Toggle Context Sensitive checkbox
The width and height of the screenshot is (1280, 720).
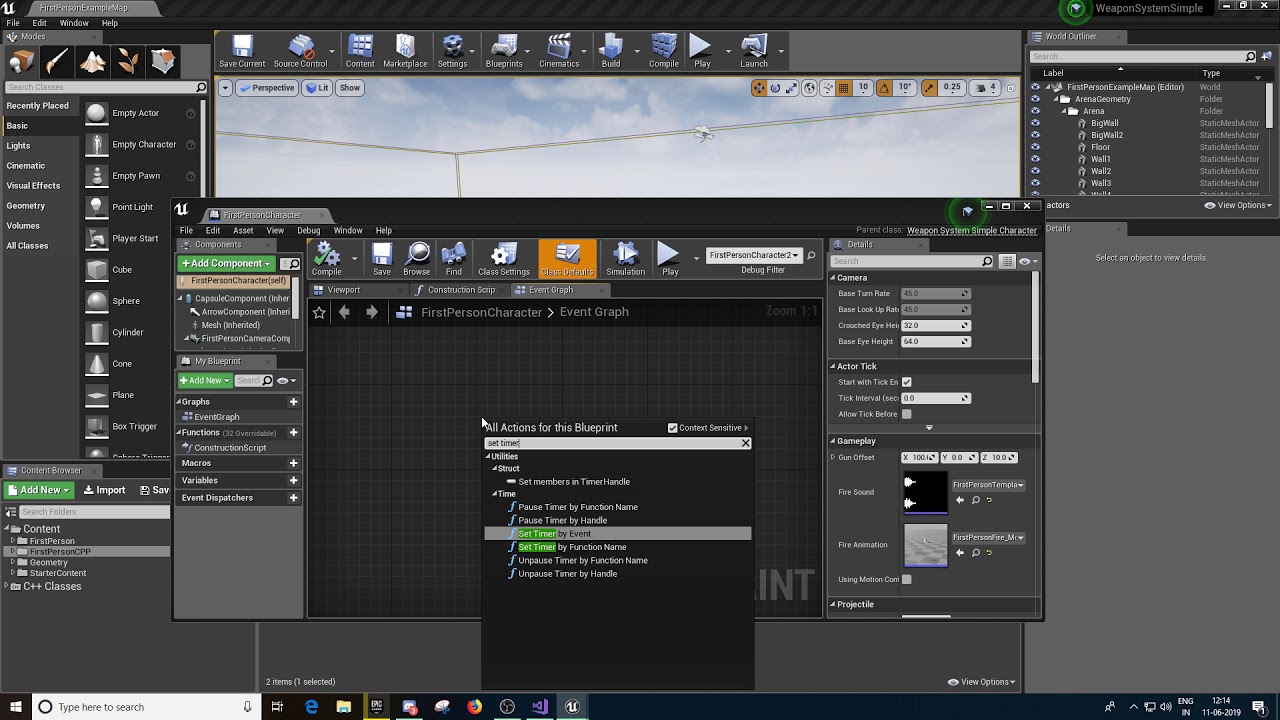tap(672, 428)
